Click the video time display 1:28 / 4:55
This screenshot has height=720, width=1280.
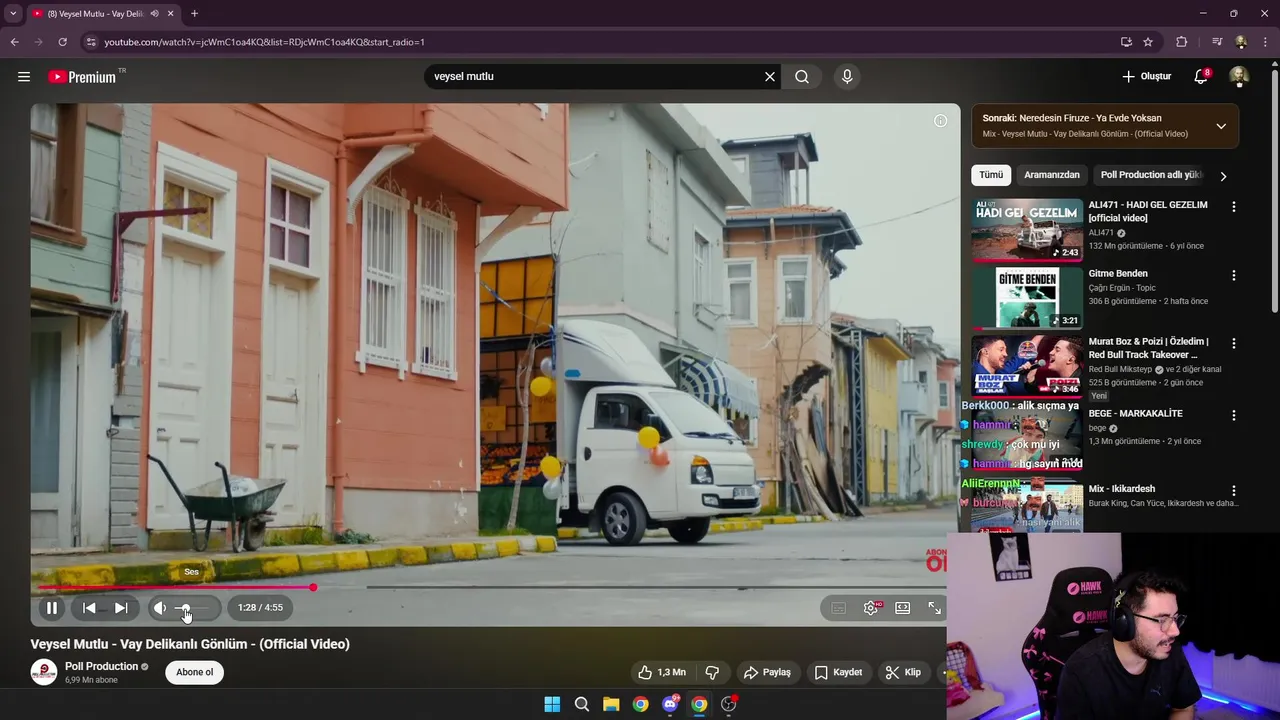(260, 607)
